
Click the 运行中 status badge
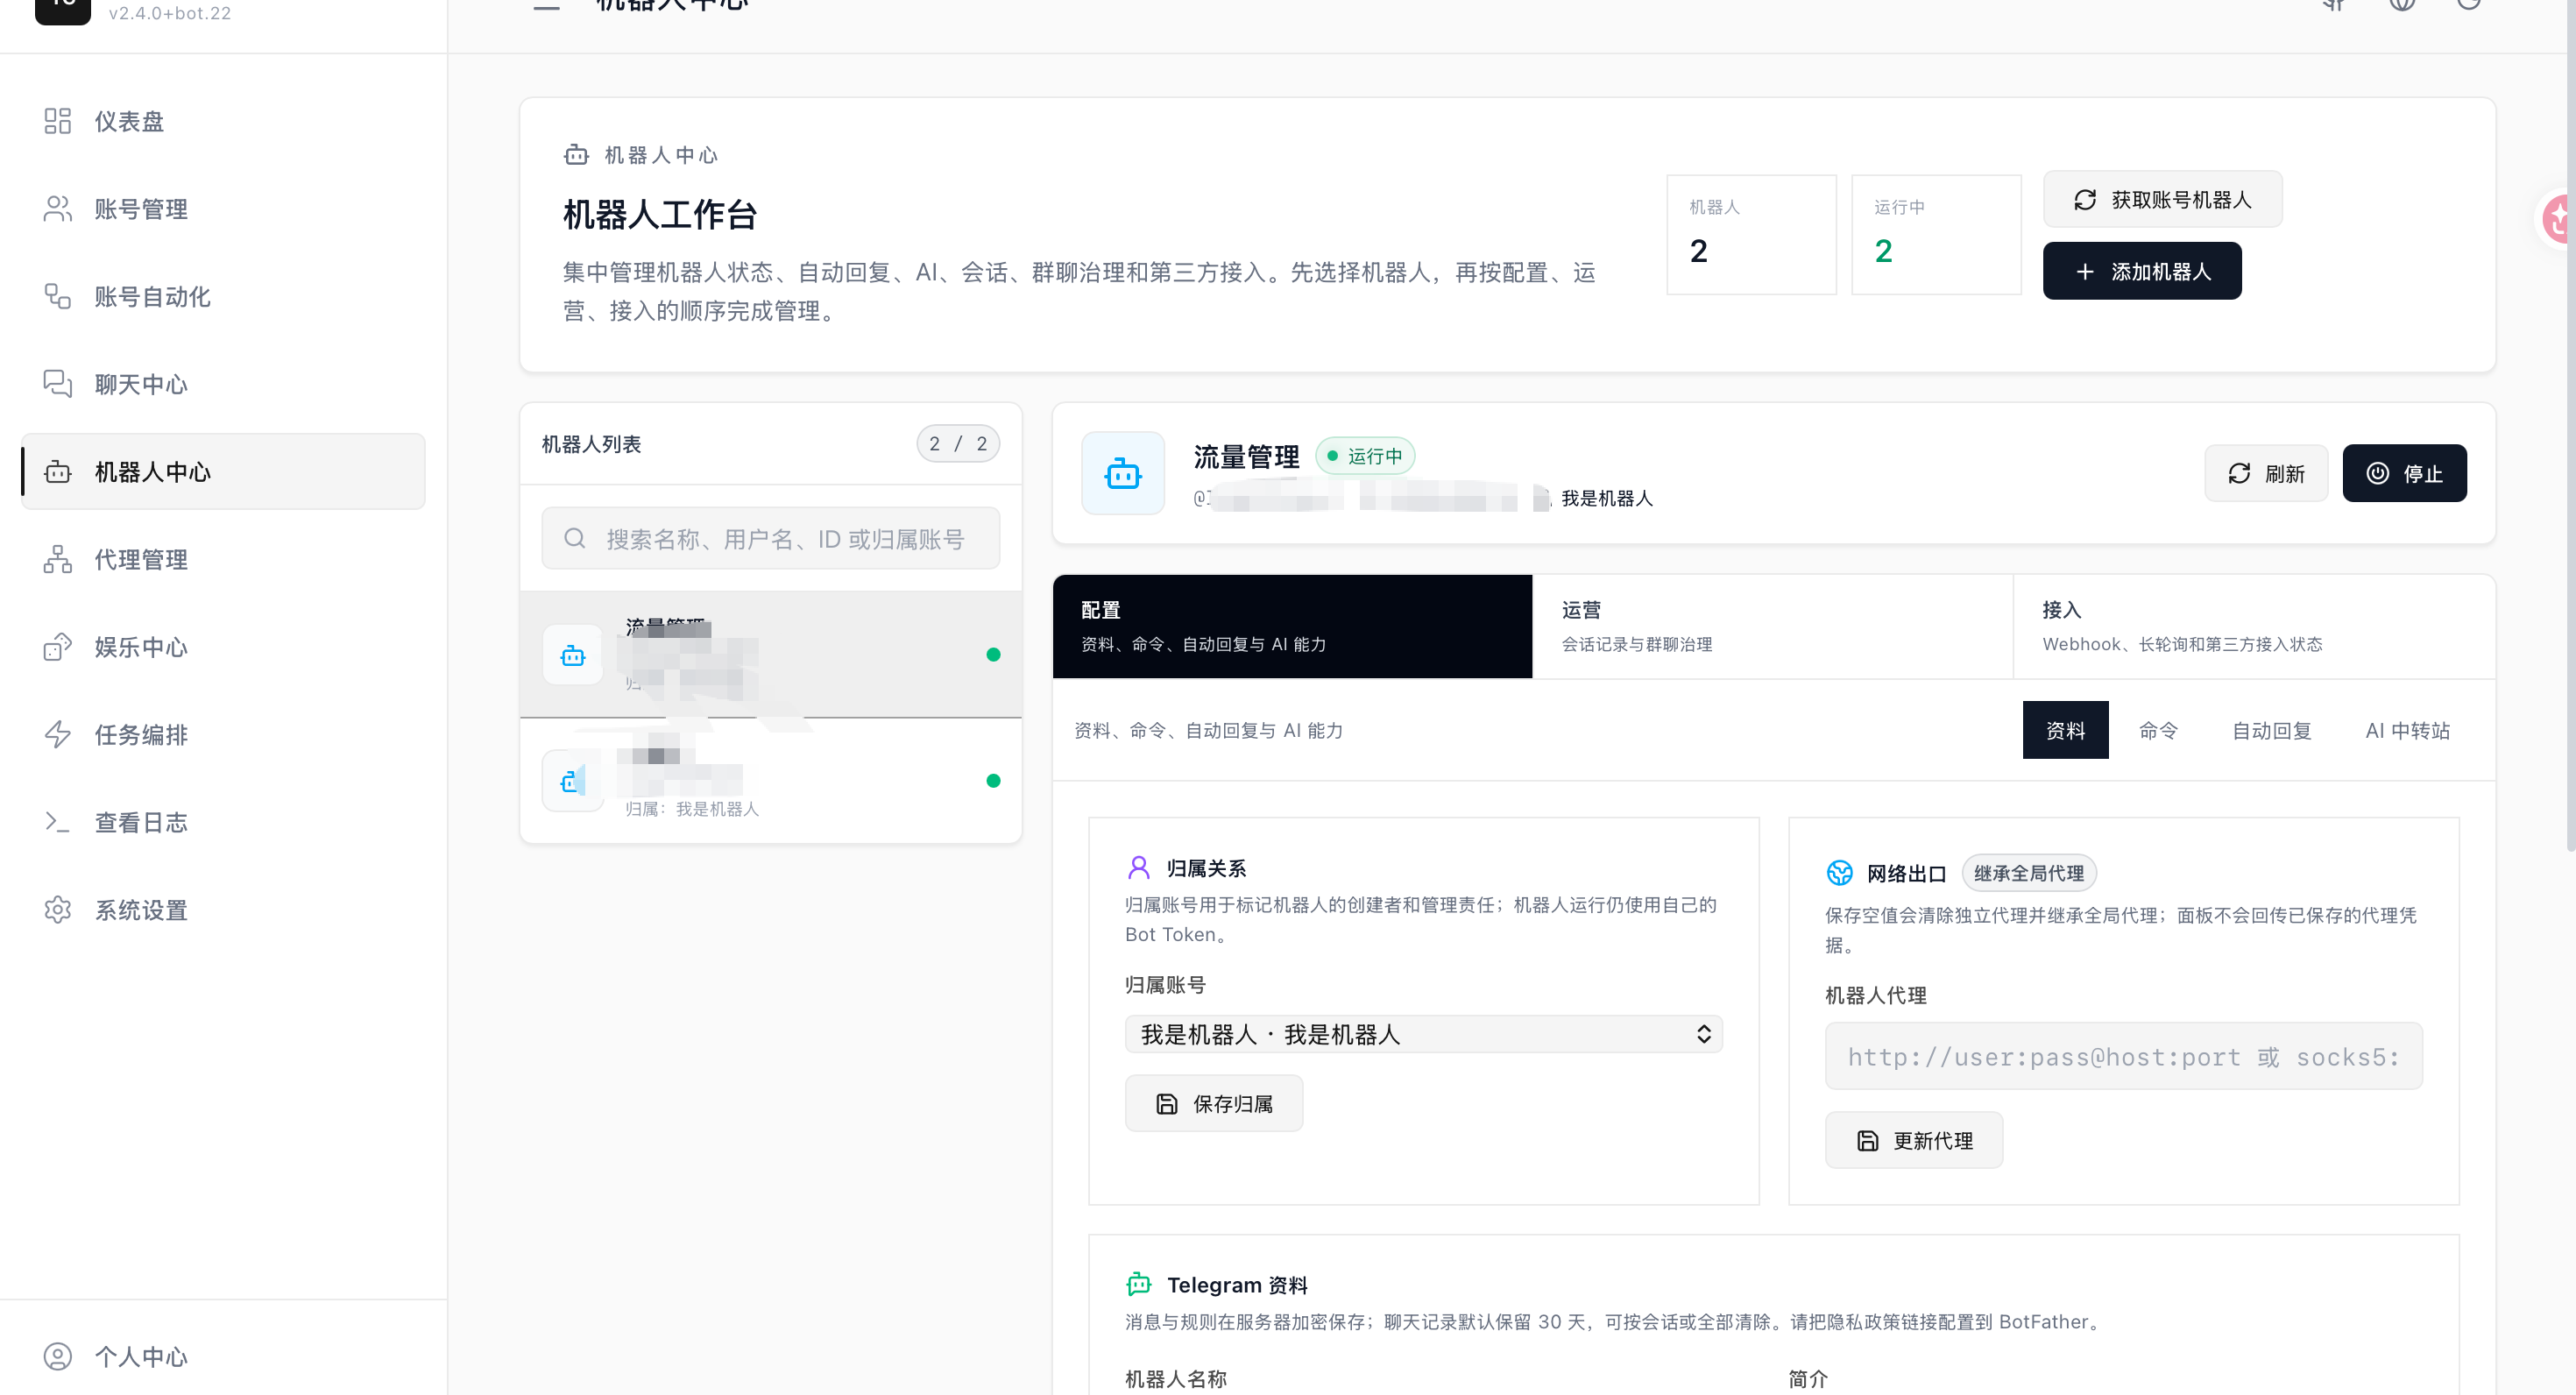1365,457
